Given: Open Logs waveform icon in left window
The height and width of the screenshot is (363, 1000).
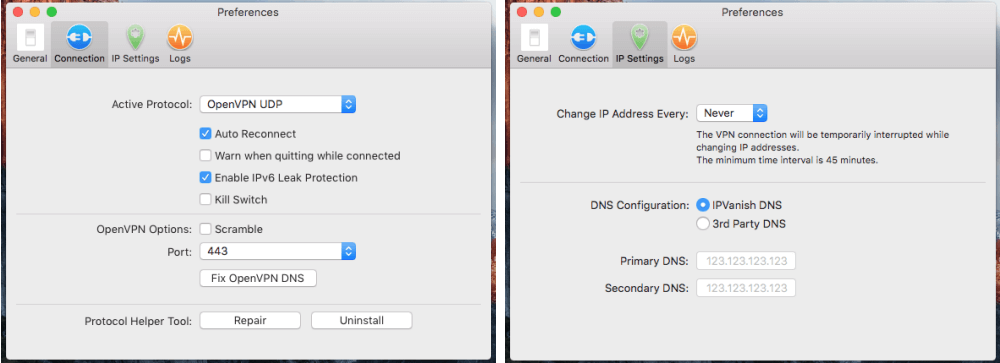Looking at the screenshot, I should tap(180, 38).
